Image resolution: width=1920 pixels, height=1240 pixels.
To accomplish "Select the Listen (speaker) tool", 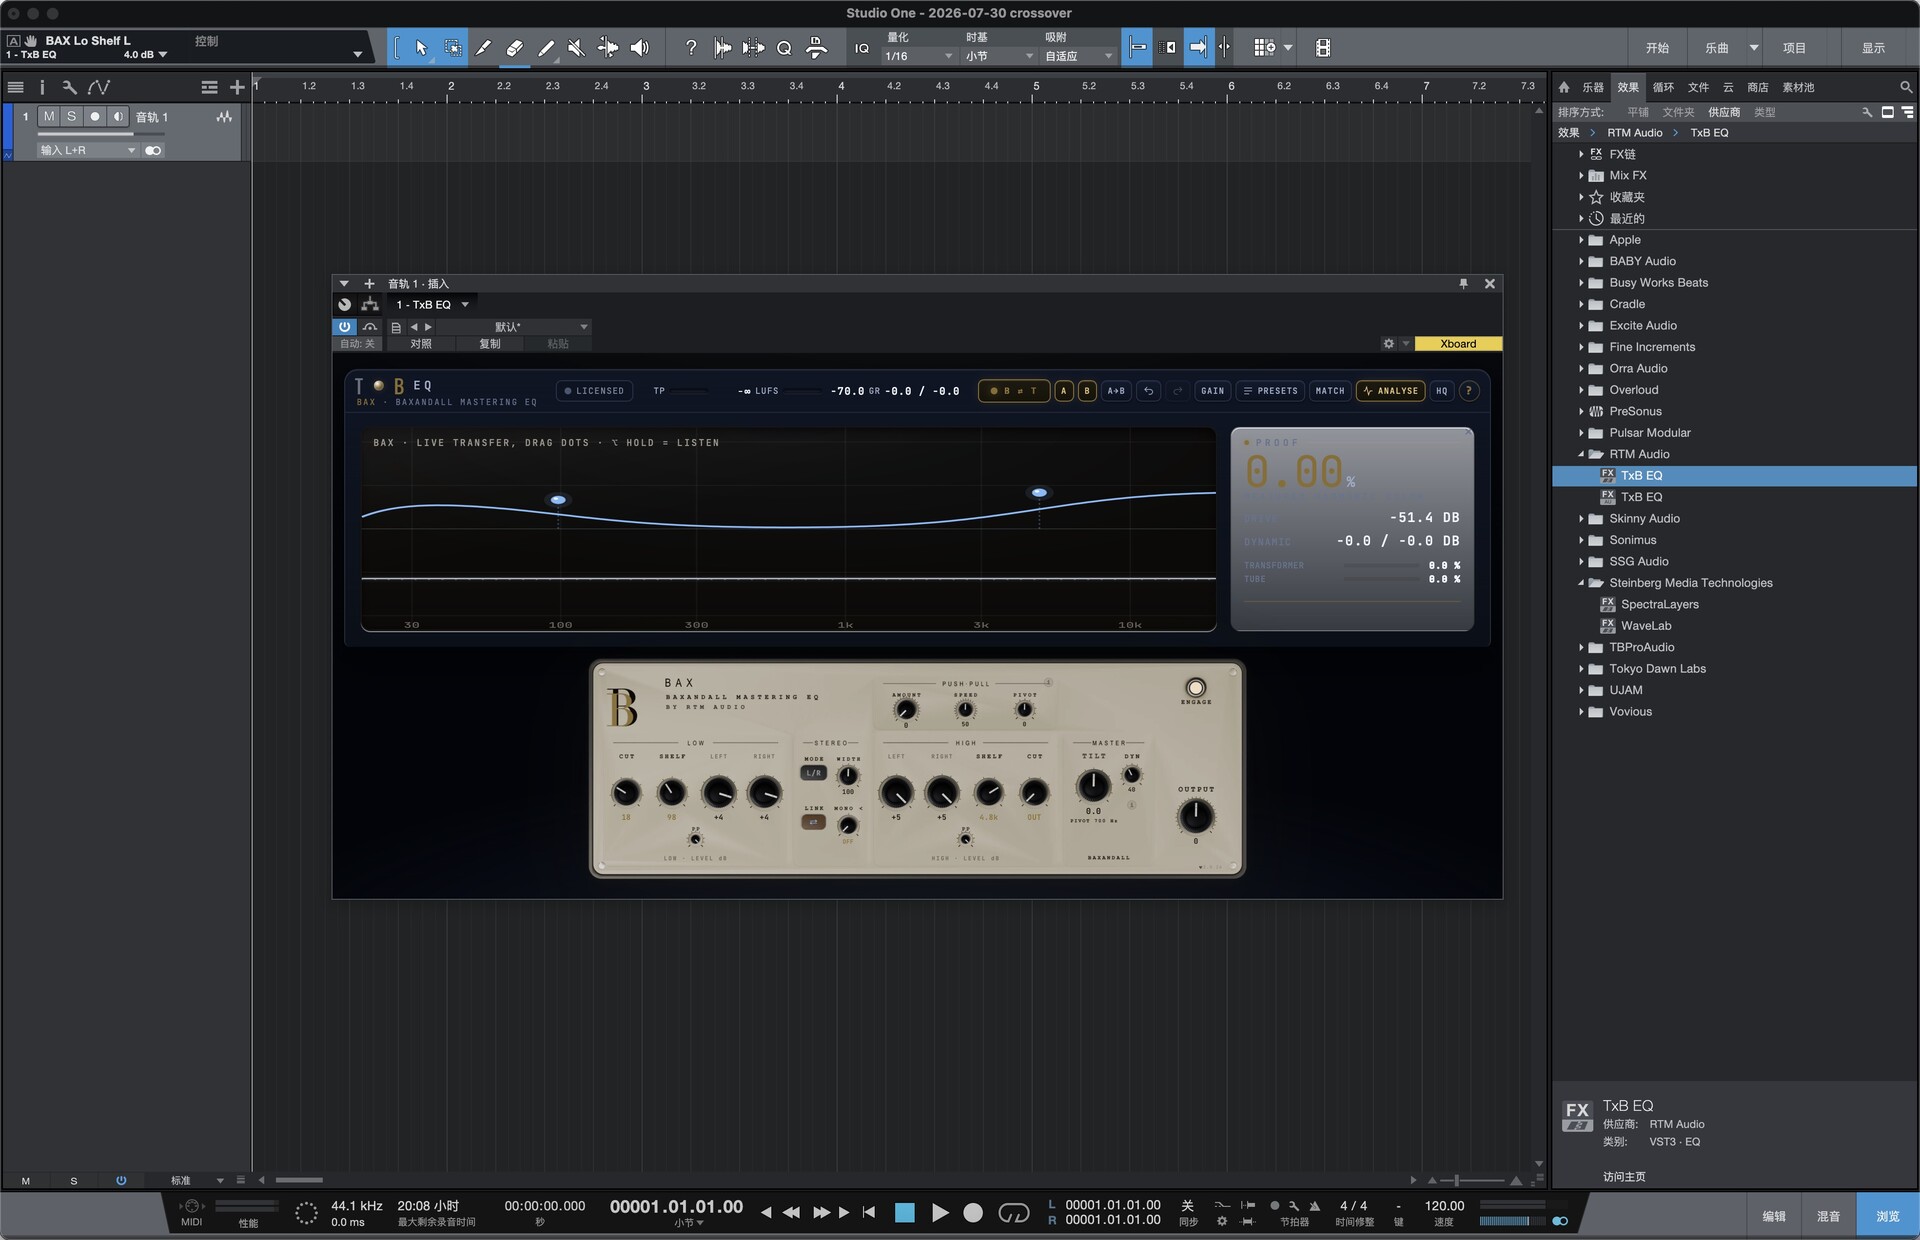I will pyautogui.click(x=640, y=47).
